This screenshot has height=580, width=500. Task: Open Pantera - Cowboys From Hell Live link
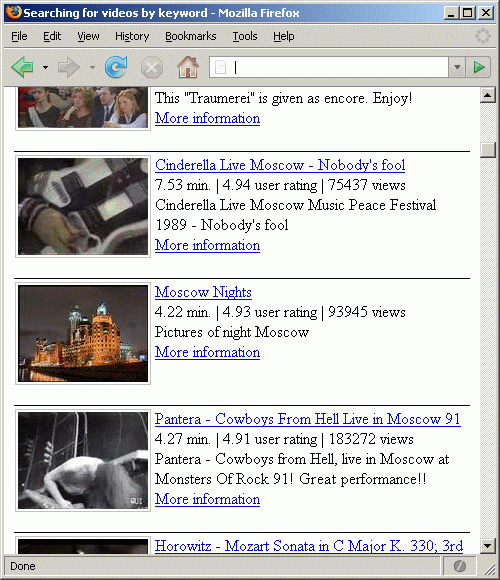[x=308, y=419]
